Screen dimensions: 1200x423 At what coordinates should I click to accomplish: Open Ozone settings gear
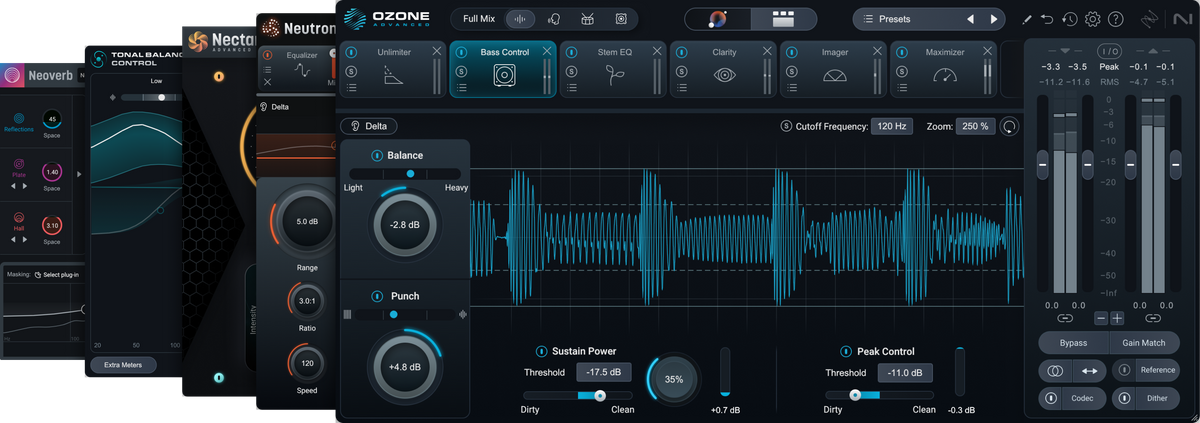pos(1093,19)
